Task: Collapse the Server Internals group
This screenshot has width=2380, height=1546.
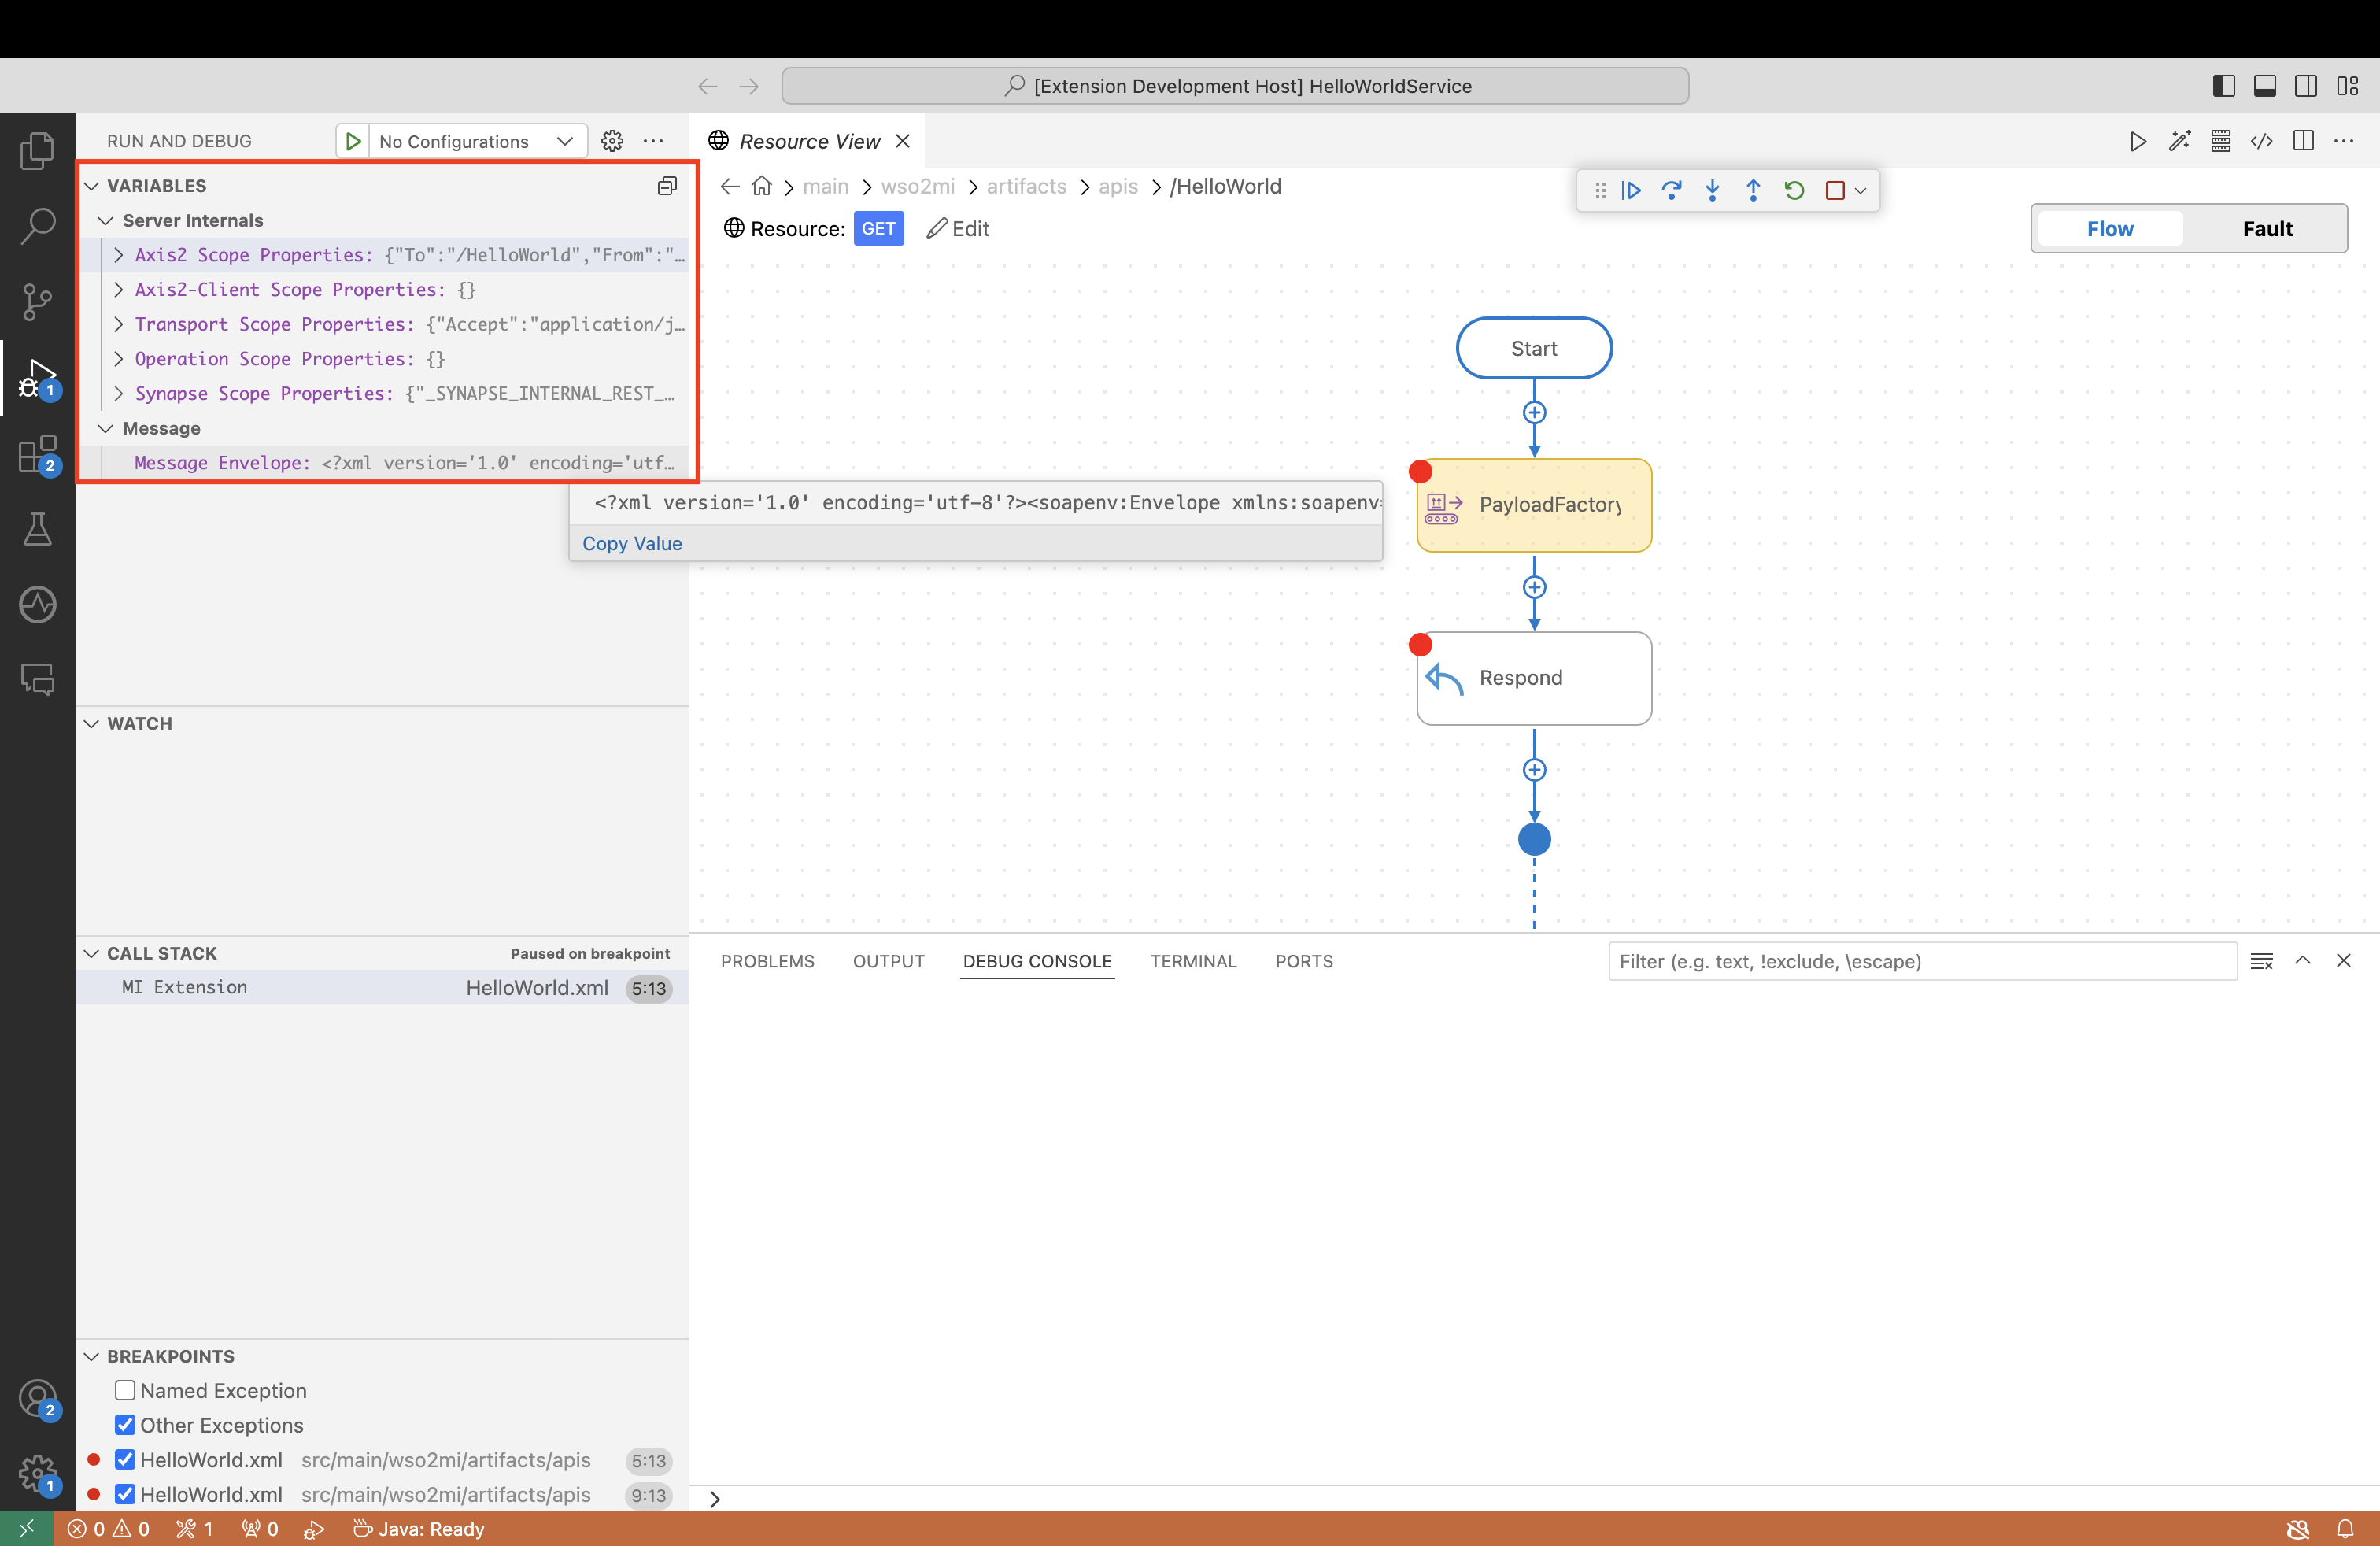Action: pyautogui.click(x=106, y=220)
